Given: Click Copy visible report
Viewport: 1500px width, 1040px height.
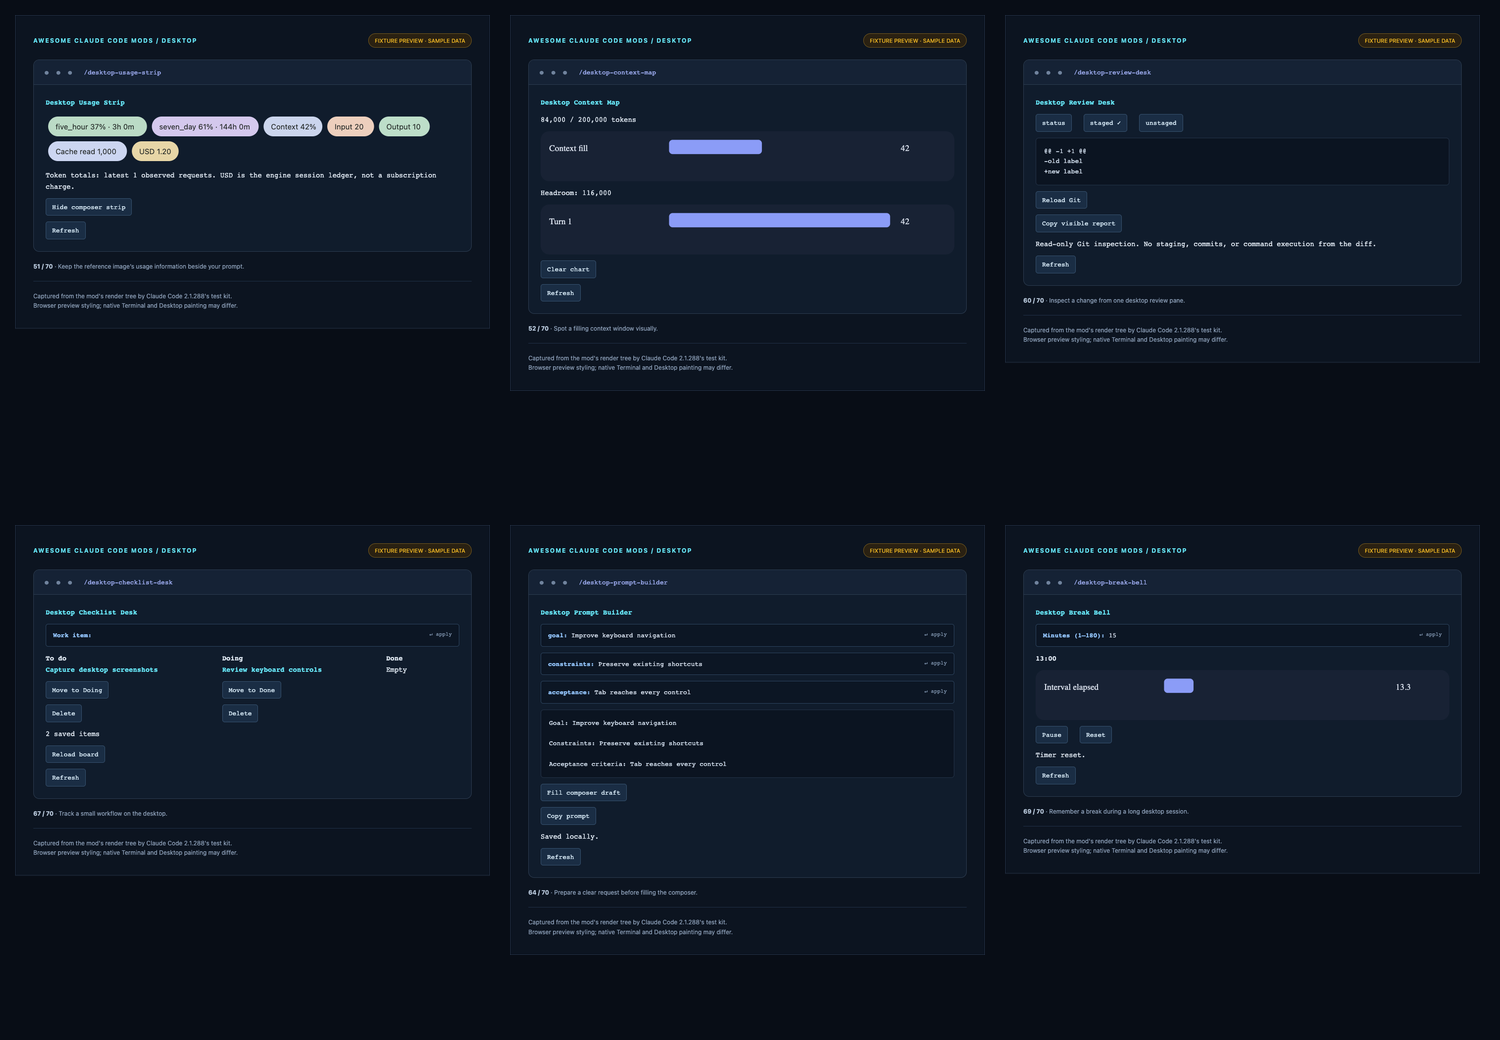Looking at the screenshot, I should [x=1078, y=223].
